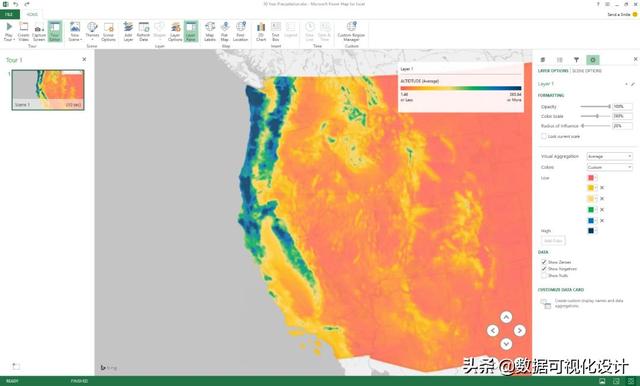Enable the Show Nulls checkbox
Screen dimensions: 640x386
point(544,275)
